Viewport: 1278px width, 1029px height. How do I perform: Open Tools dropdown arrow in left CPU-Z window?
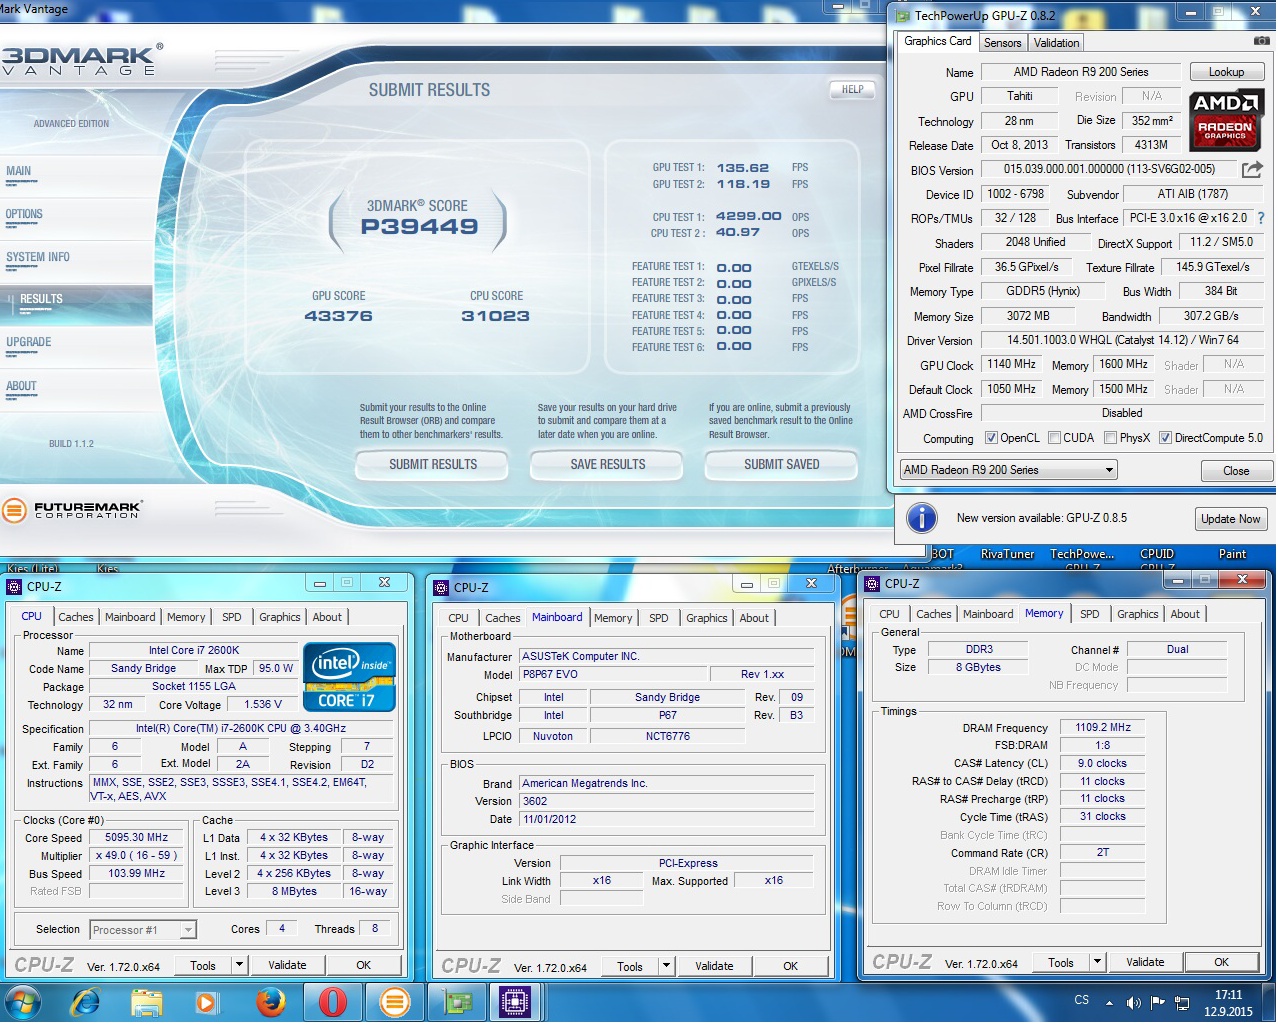click(x=239, y=965)
